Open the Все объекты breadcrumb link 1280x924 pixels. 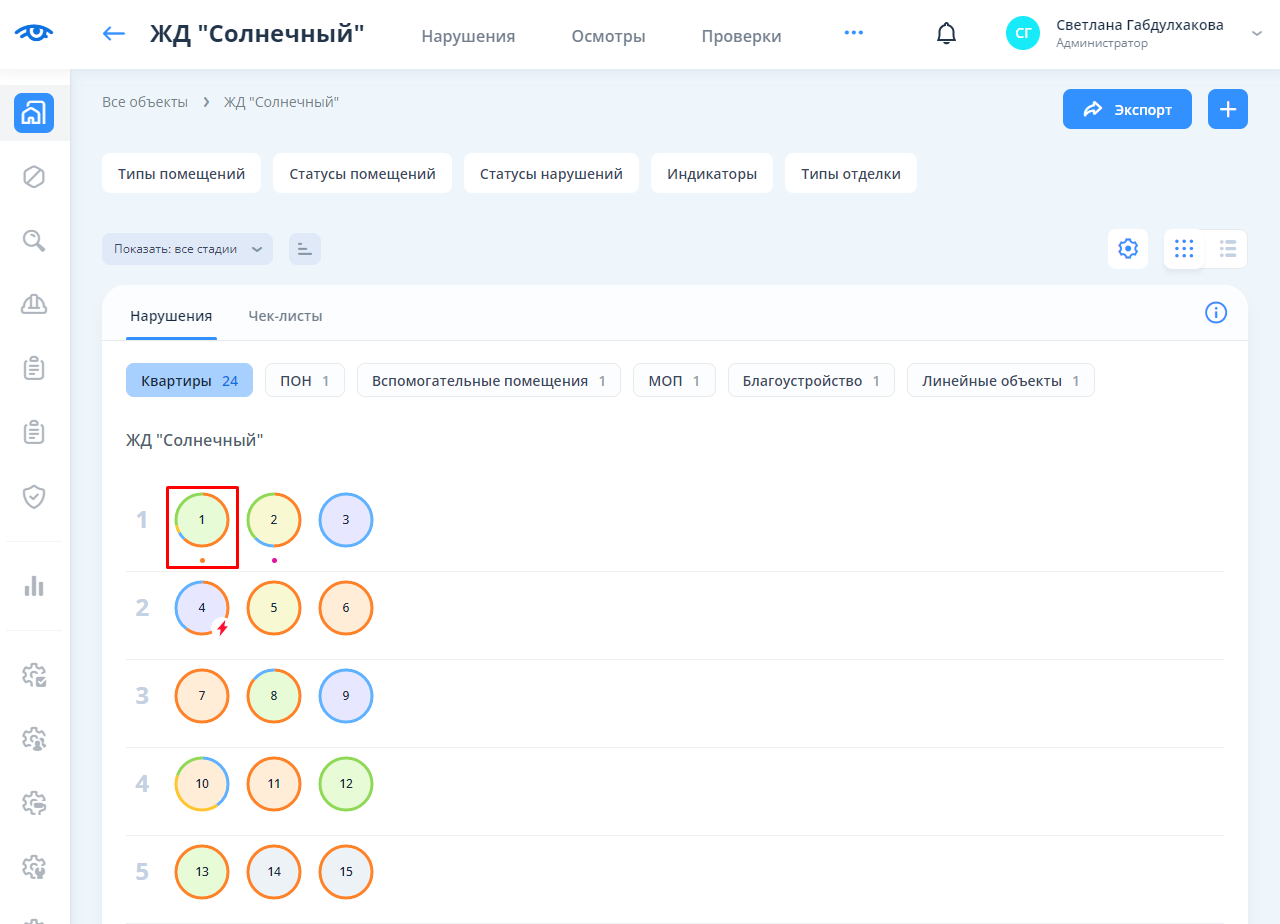[145, 102]
